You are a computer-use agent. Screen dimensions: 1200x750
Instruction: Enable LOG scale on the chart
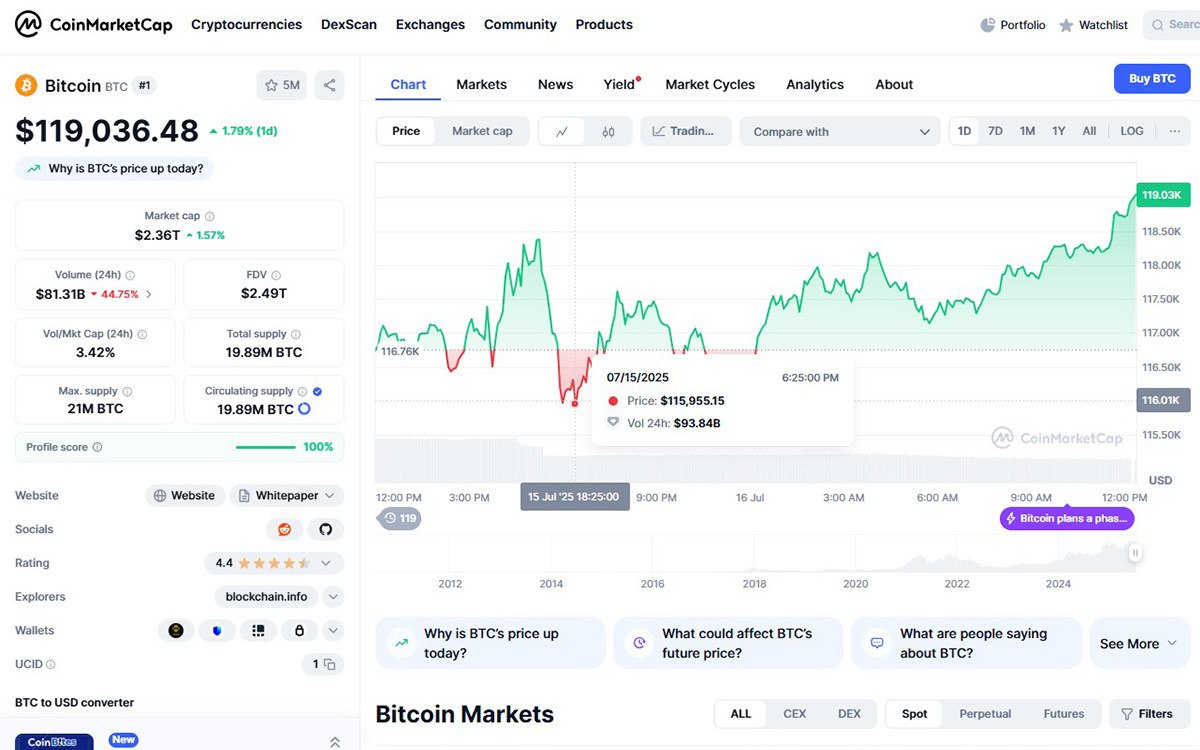(1131, 131)
